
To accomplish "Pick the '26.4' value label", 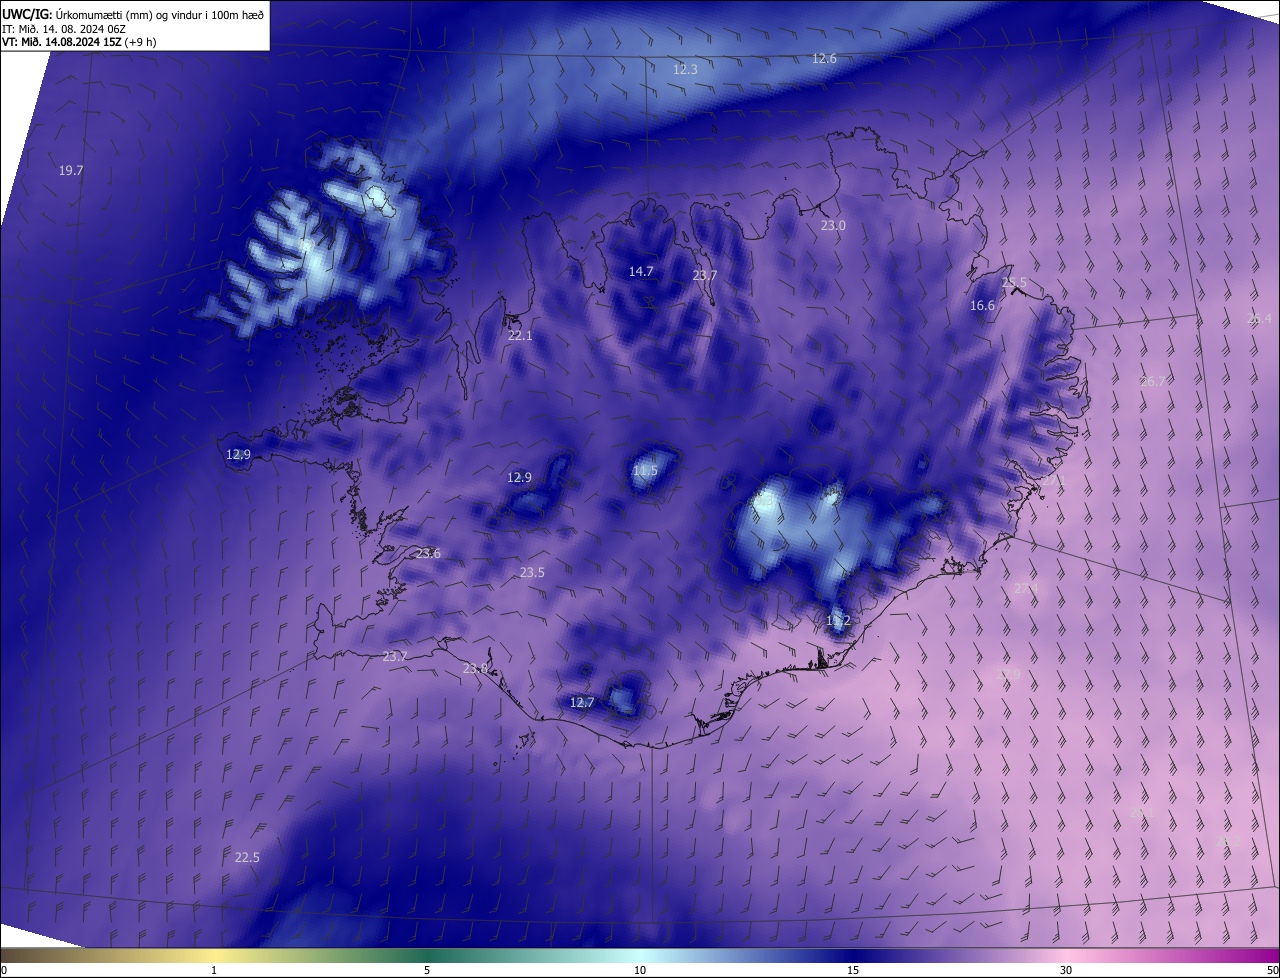I will pos(1260,319).
